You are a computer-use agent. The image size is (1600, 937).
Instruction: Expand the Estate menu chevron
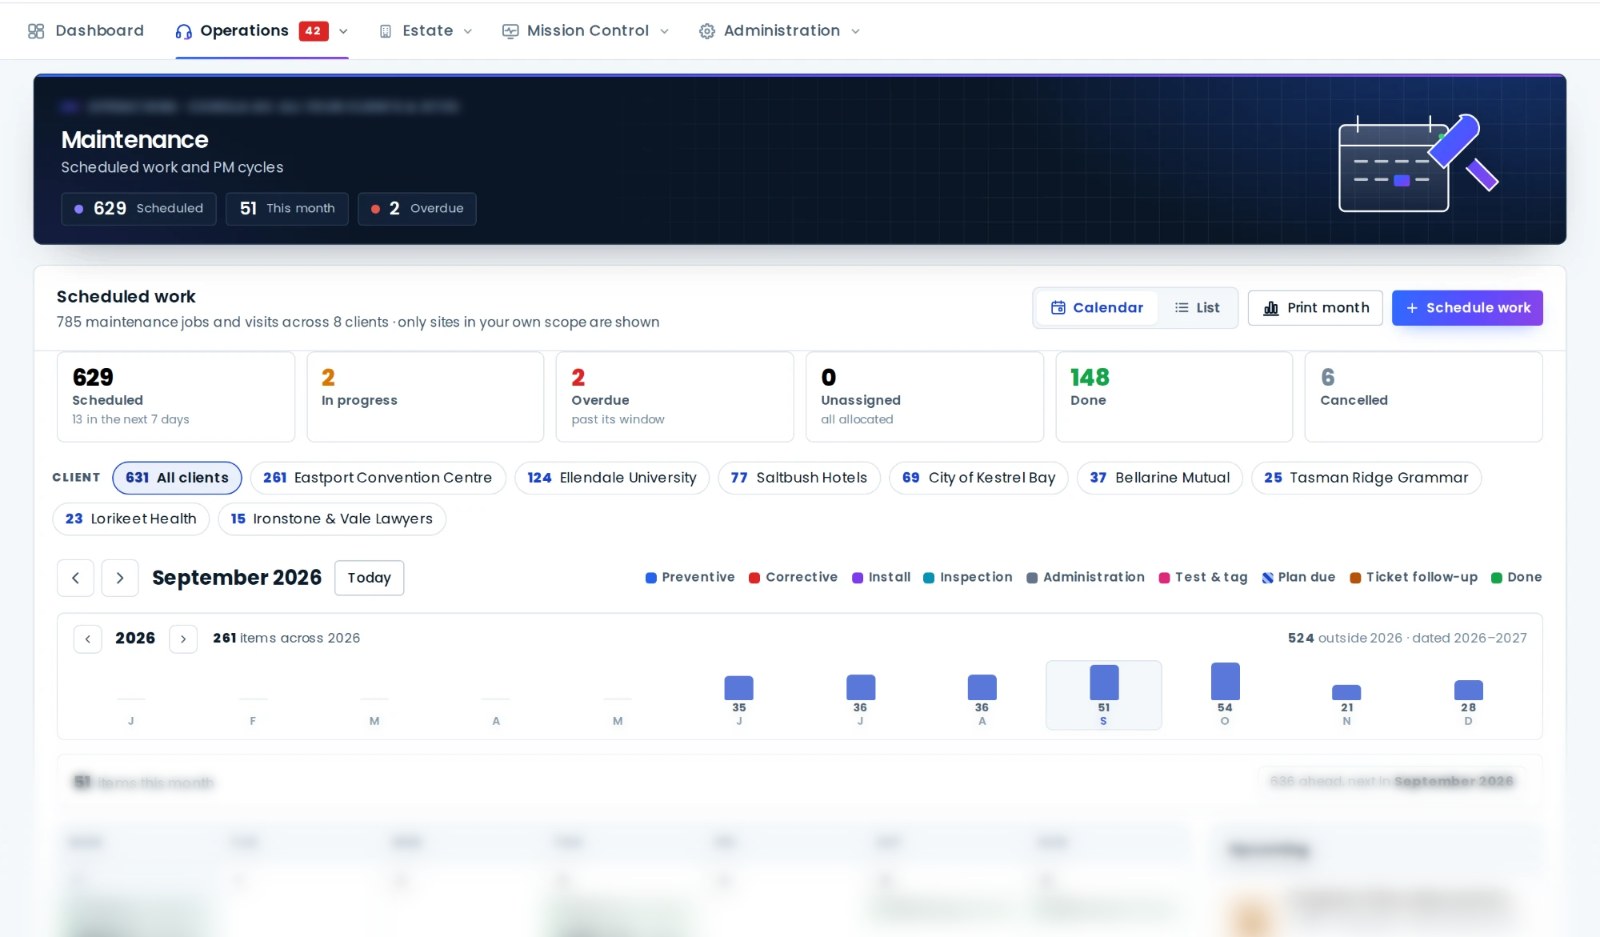[x=468, y=31]
